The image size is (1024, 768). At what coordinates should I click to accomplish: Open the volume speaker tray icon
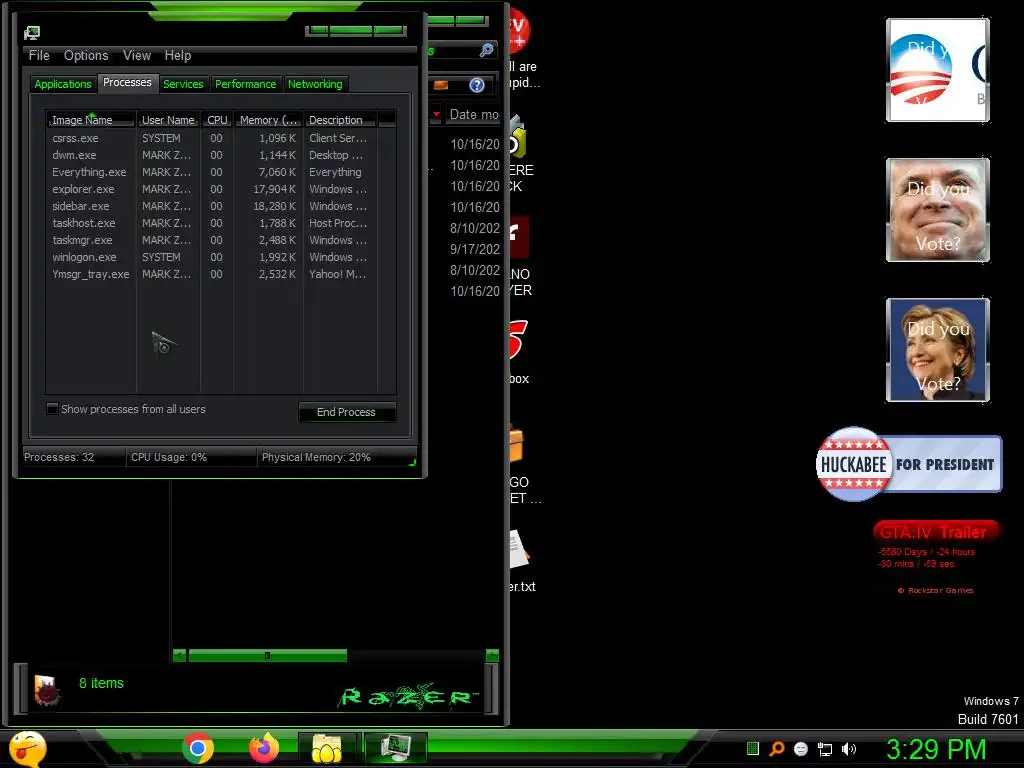(849, 749)
